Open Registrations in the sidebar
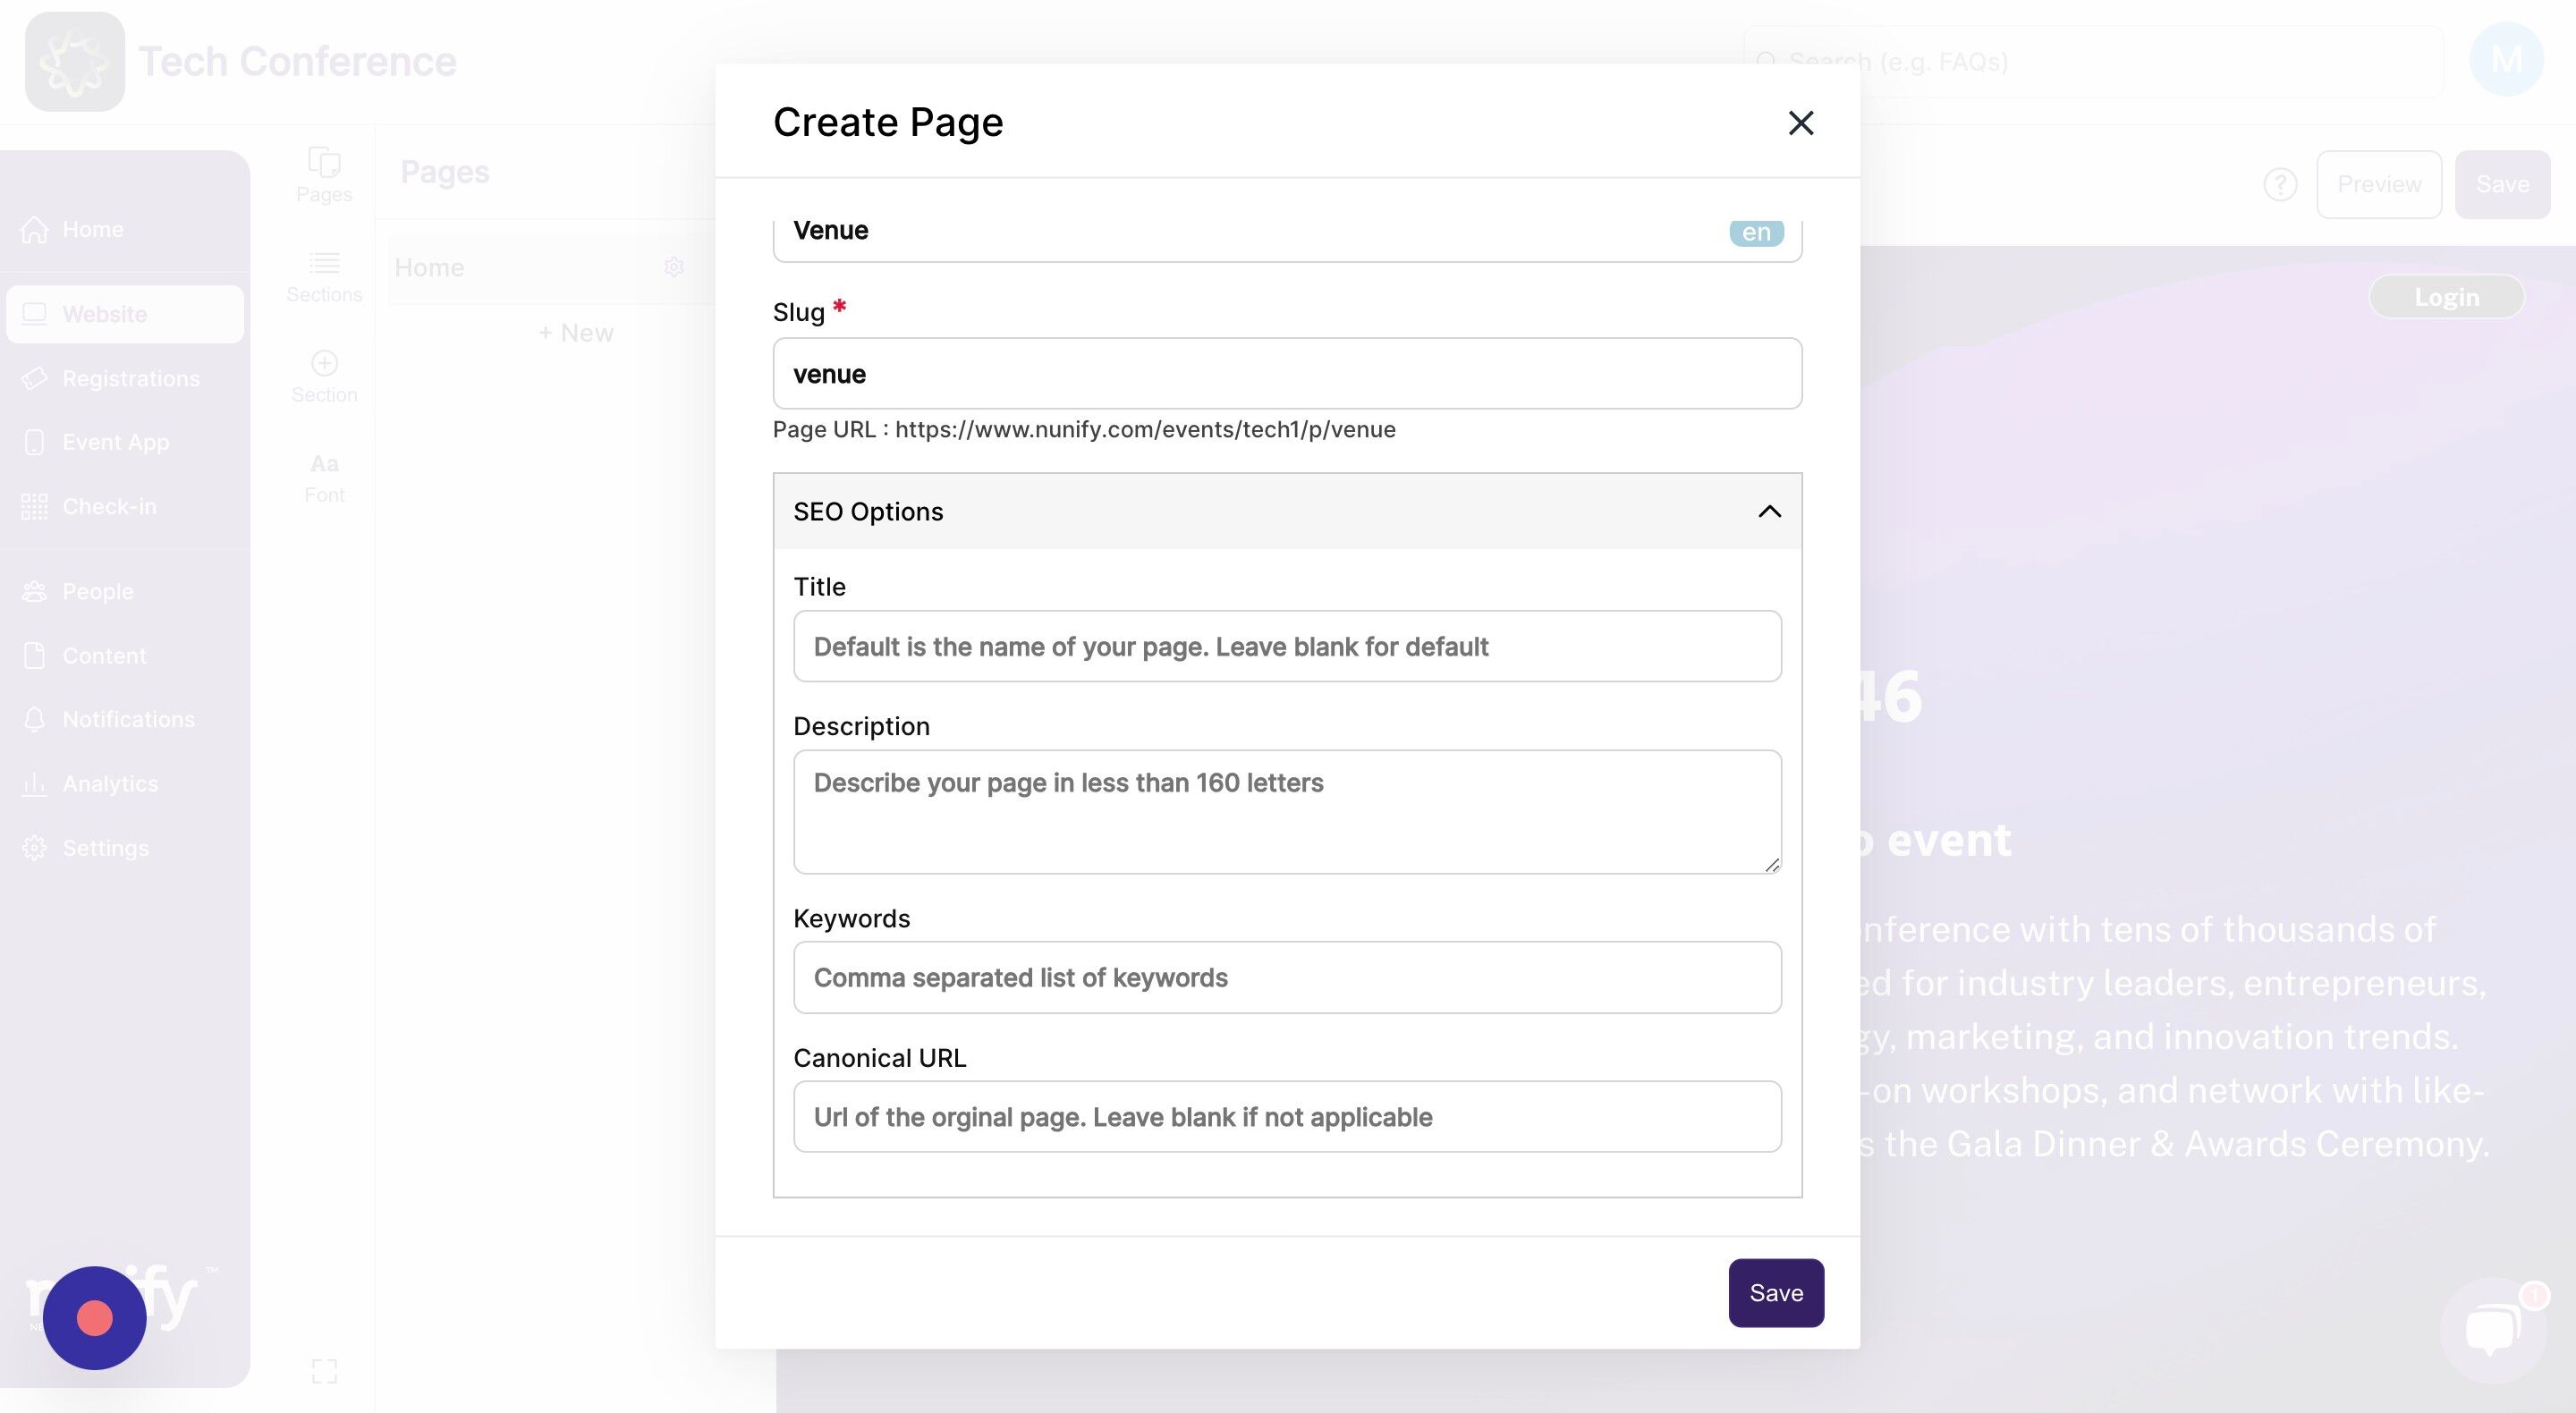Image resolution: width=2576 pixels, height=1413 pixels. pos(130,378)
